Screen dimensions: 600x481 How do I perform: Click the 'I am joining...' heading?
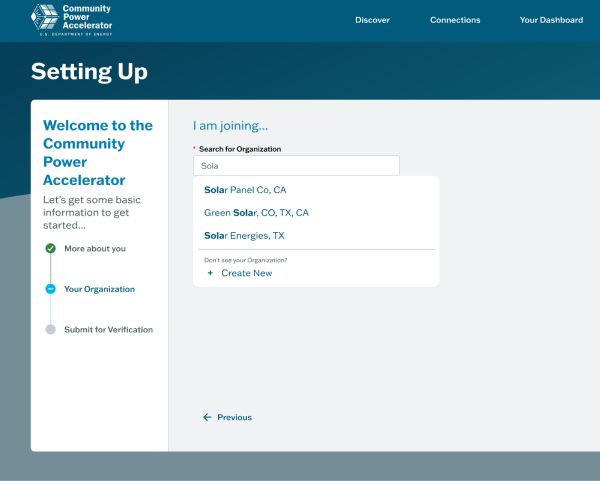coord(230,126)
